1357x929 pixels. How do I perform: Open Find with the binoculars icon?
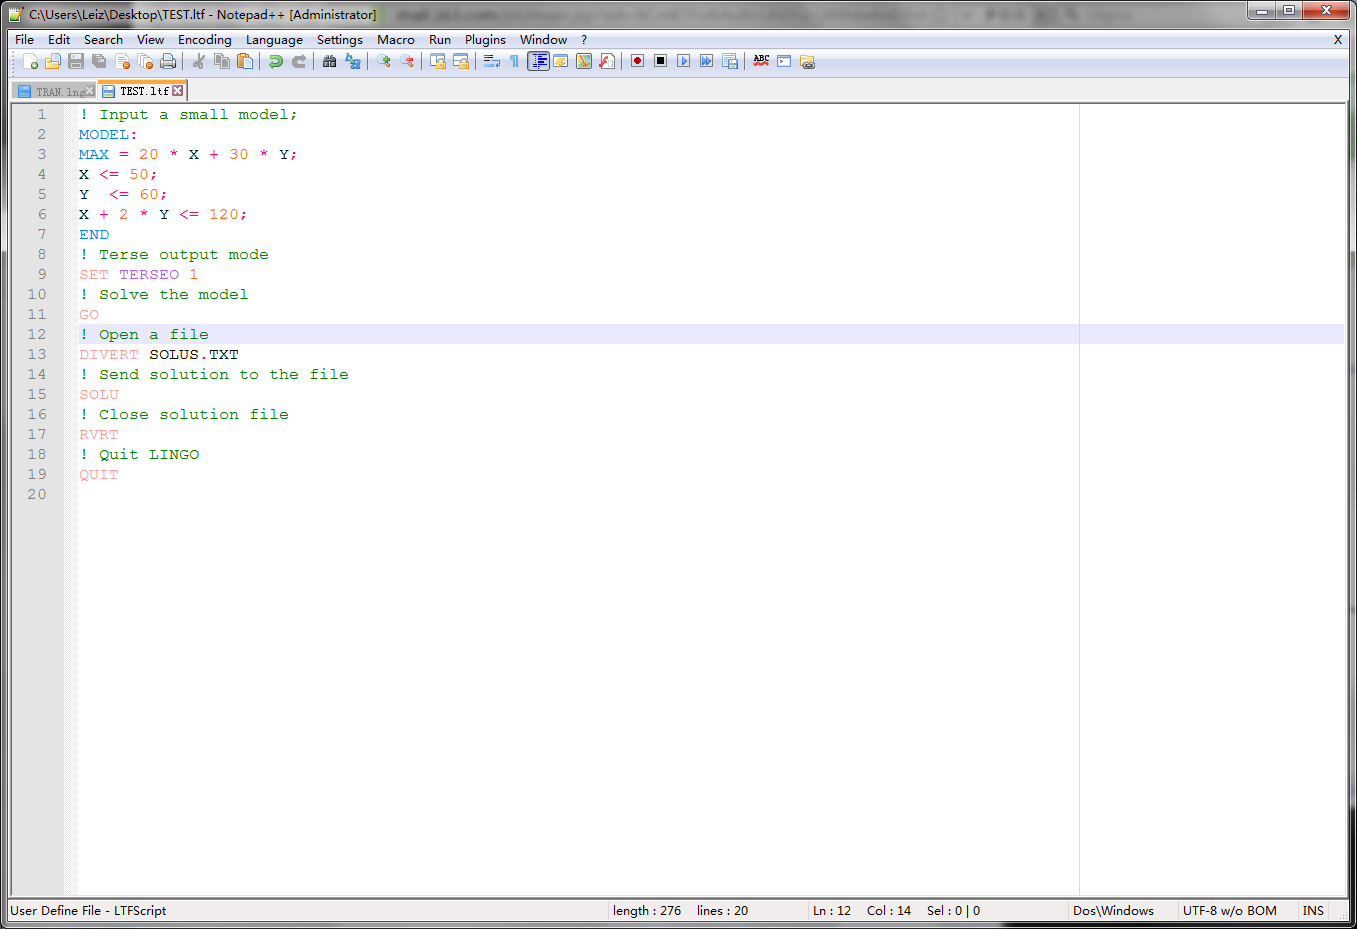pyautogui.click(x=329, y=62)
